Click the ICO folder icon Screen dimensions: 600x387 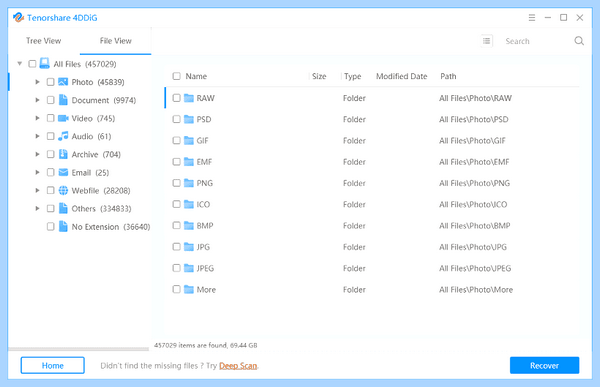point(189,204)
